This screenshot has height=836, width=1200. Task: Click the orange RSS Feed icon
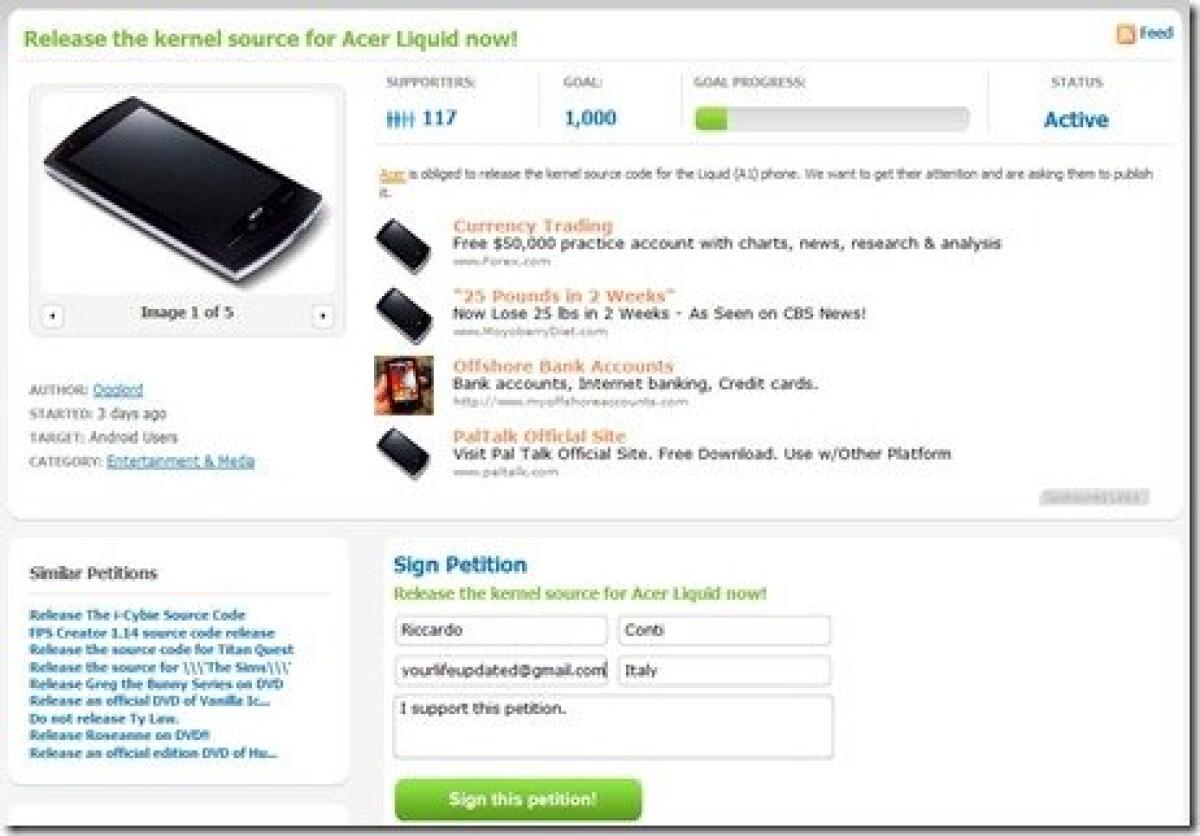point(1124,32)
